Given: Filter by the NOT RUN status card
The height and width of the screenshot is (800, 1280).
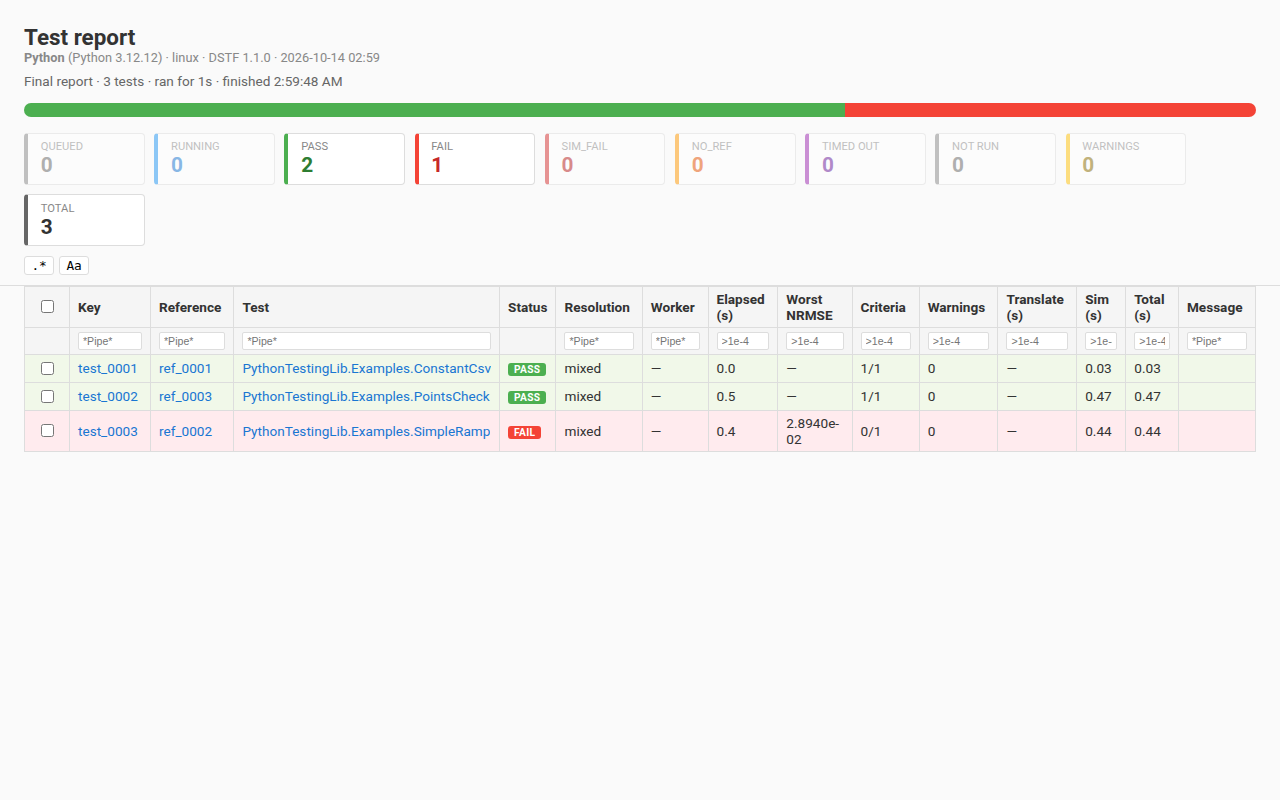Looking at the screenshot, I should point(995,159).
